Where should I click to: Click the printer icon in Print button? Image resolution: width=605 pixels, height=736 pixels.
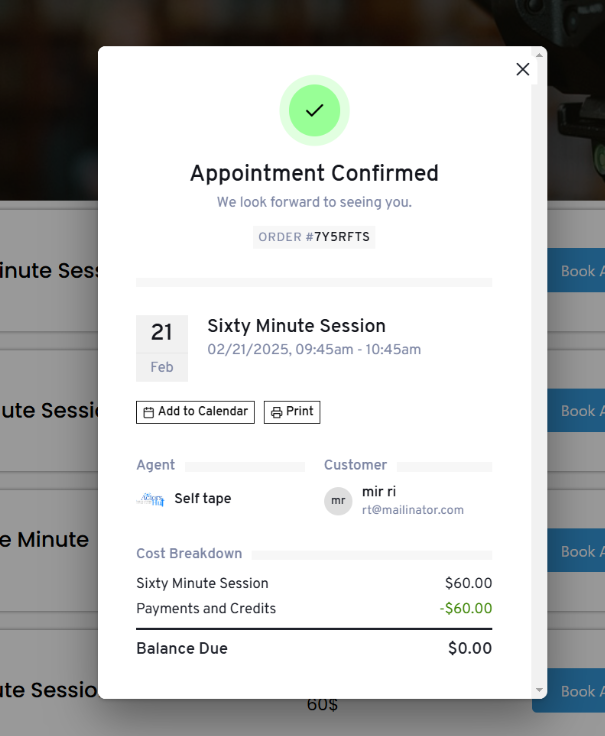(x=276, y=412)
